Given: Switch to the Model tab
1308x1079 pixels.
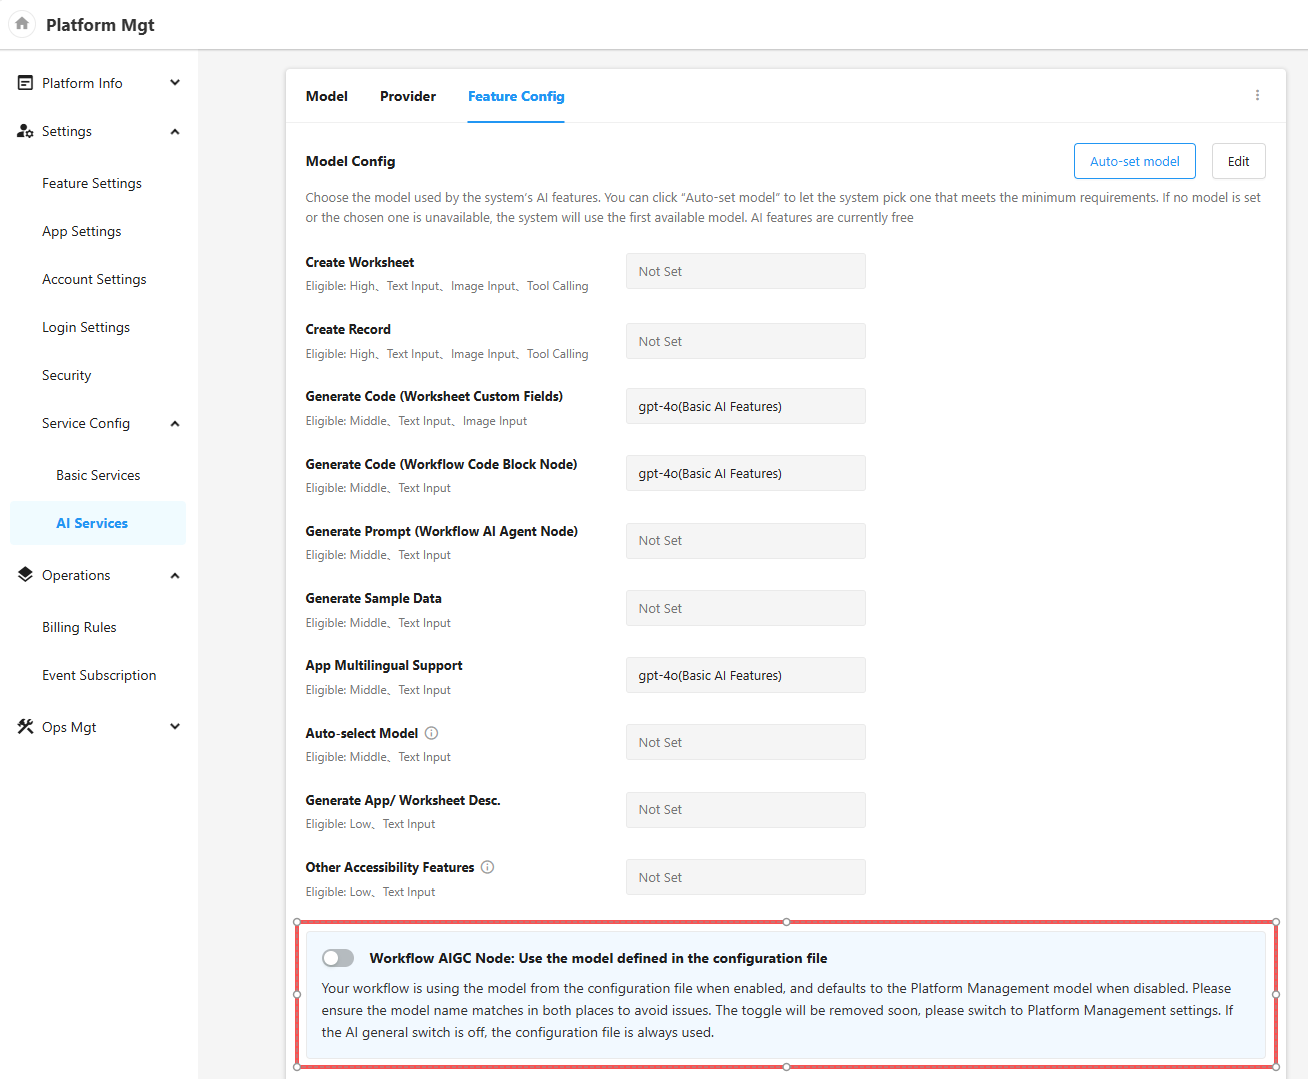Looking at the screenshot, I should [x=327, y=96].
